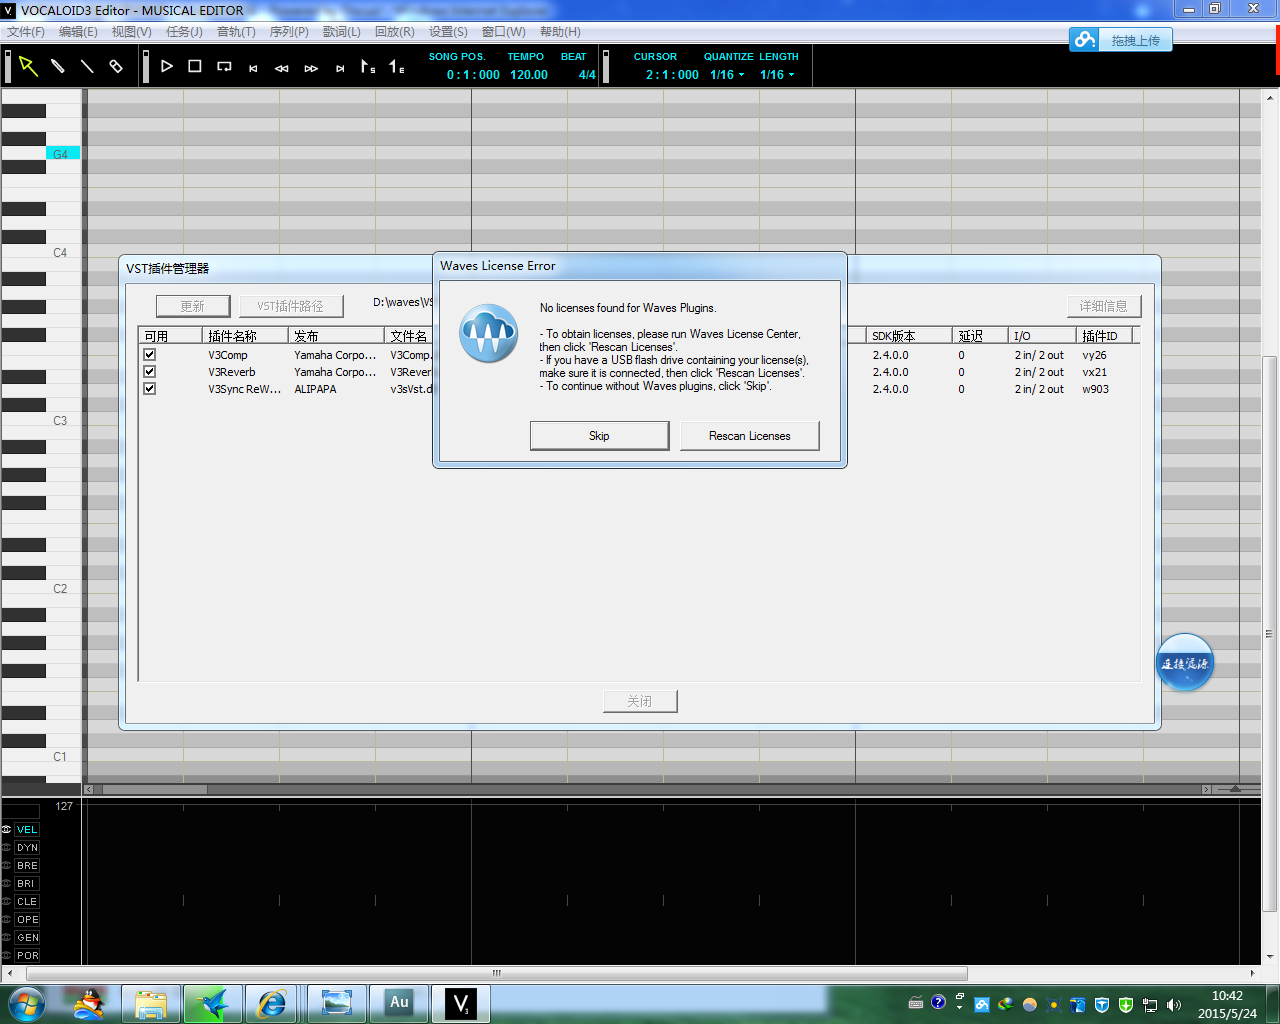Select the line tool in toolbar
The height and width of the screenshot is (1024, 1280).
point(87,66)
